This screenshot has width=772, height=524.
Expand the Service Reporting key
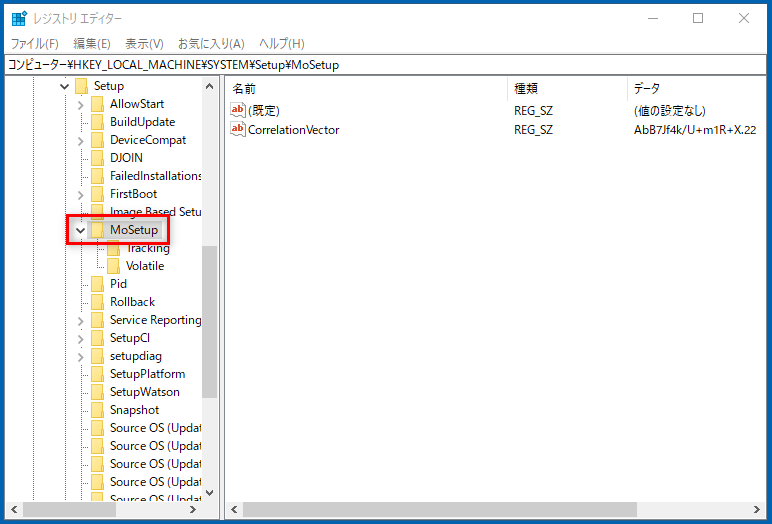tap(80, 320)
